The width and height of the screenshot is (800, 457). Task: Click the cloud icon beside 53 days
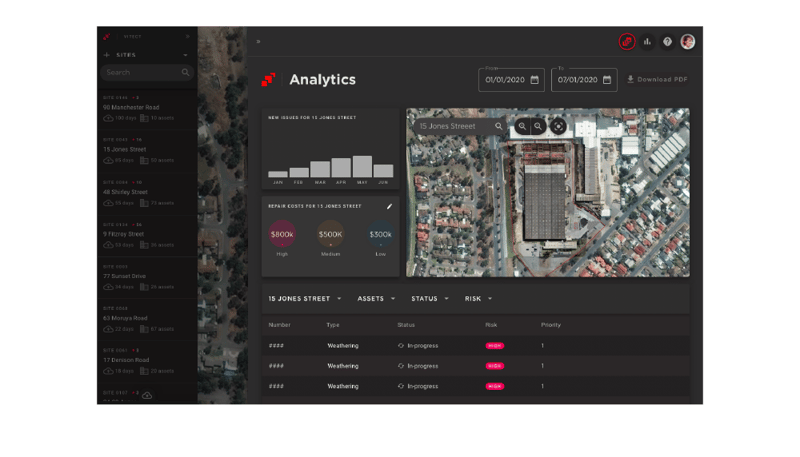click(108, 245)
